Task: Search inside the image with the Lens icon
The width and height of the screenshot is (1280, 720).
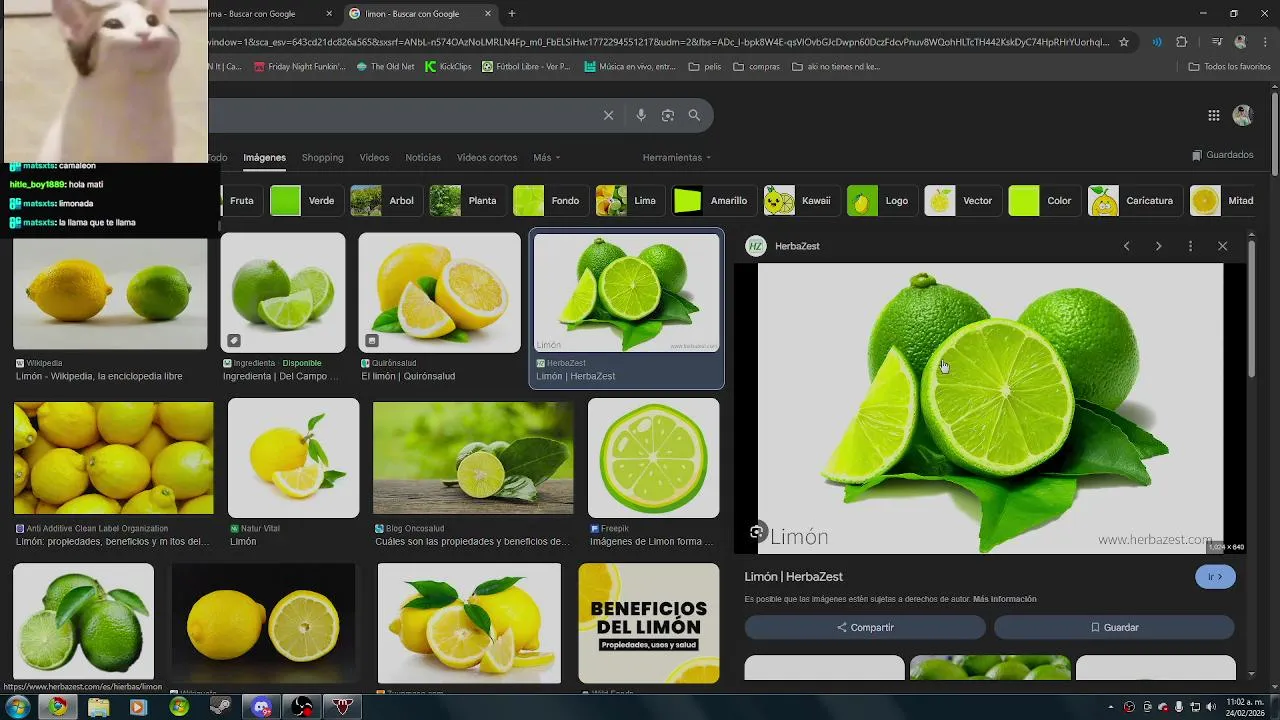Action: pyautogui.click(x=757, y=532)
